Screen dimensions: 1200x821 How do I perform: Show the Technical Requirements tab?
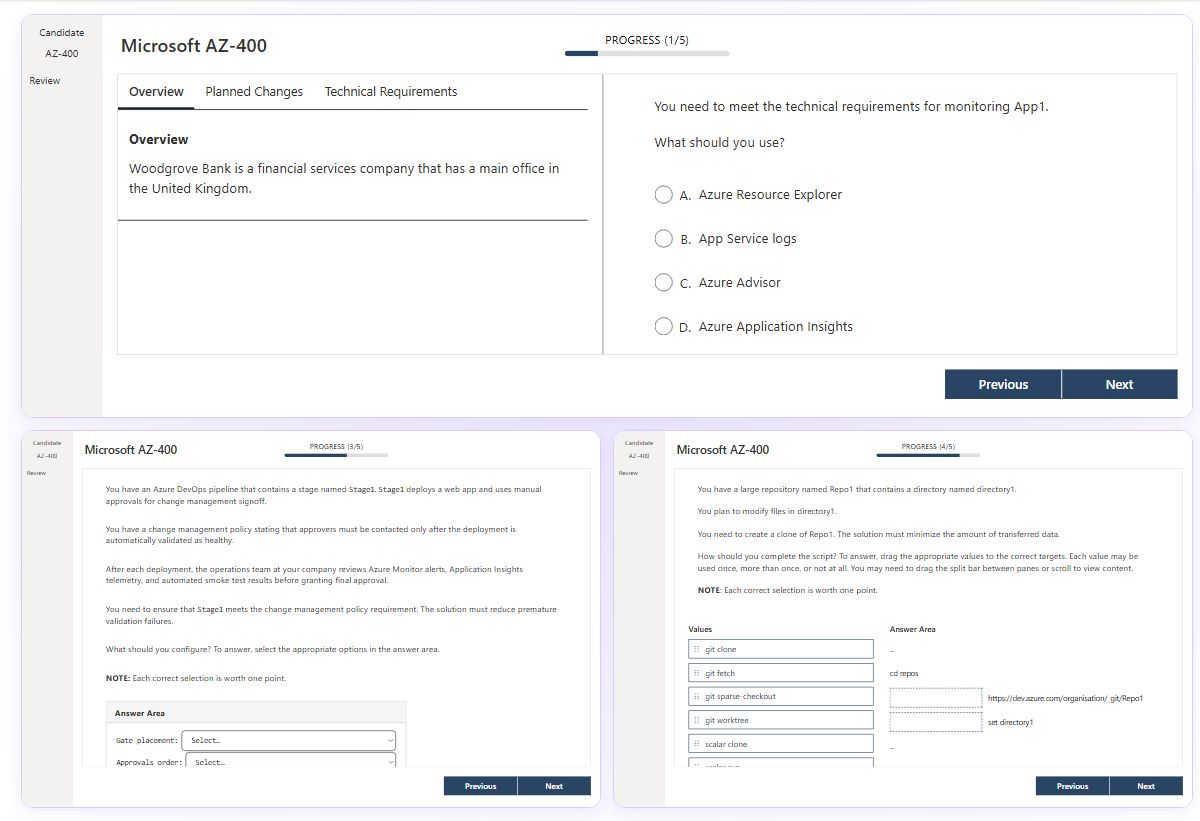coord(391,92)
